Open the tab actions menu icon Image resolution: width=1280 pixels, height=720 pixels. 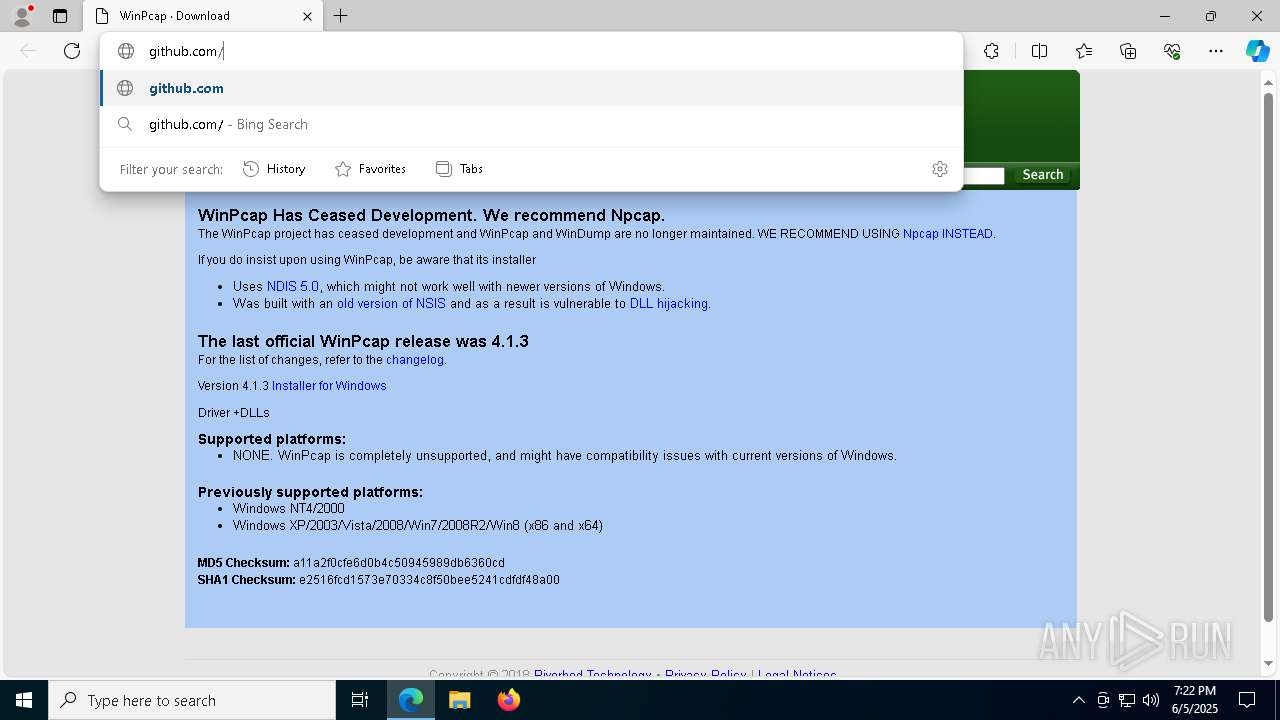pyautogui.click(x=60, y=16)
